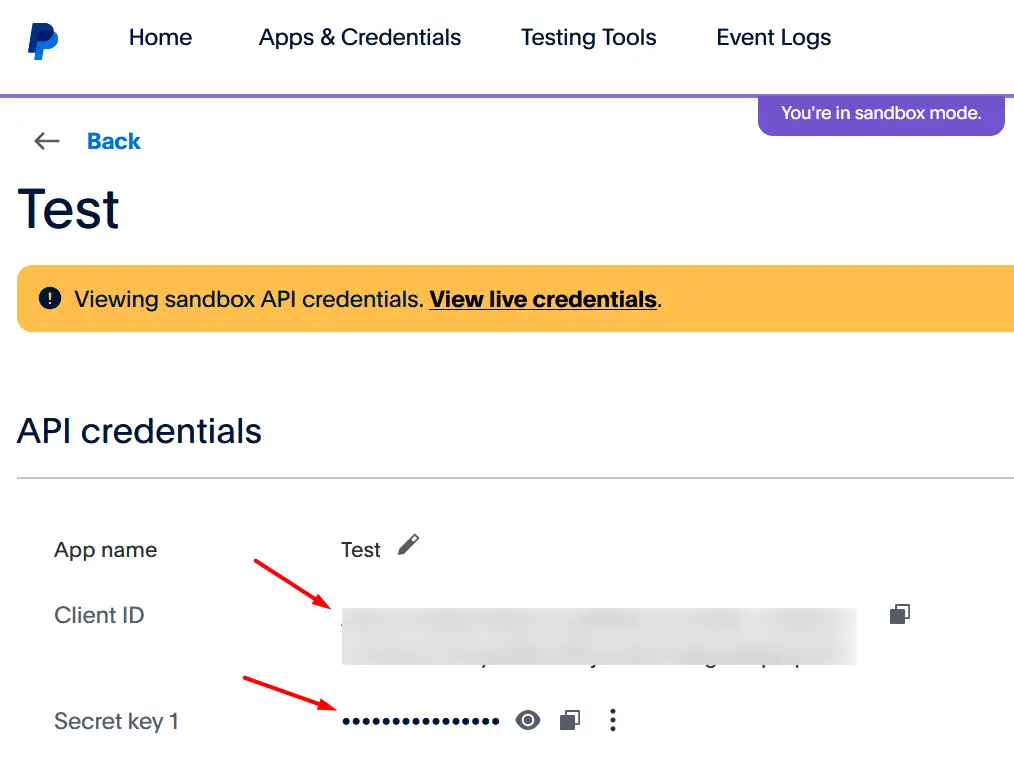
Task: Click the masked secret key dots
Action: (420, 721)
